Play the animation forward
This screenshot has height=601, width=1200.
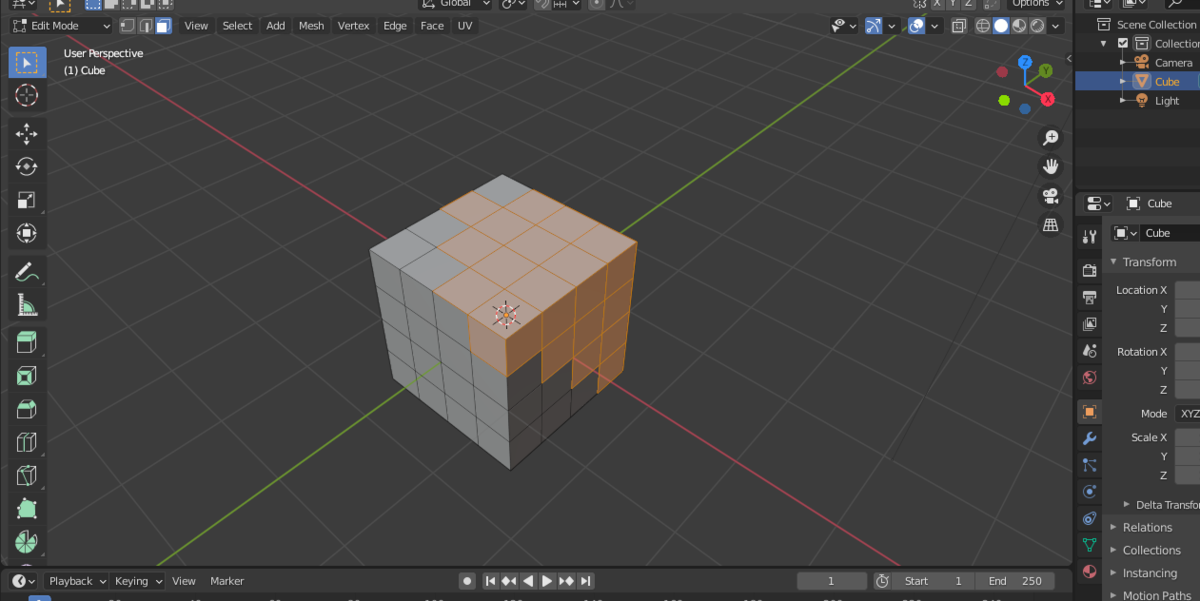[x=547, y=581]
